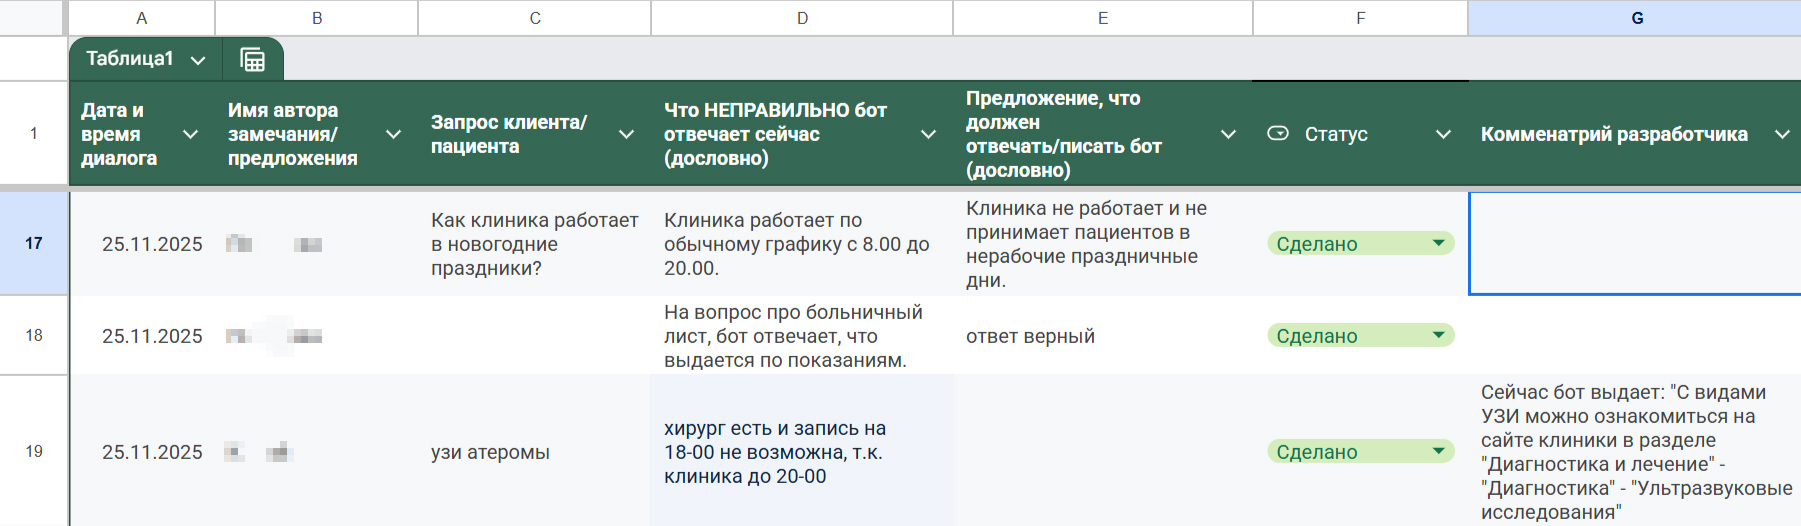
Task: Open filter dropdown for Дата и время диалога
Action: [190, 134]
